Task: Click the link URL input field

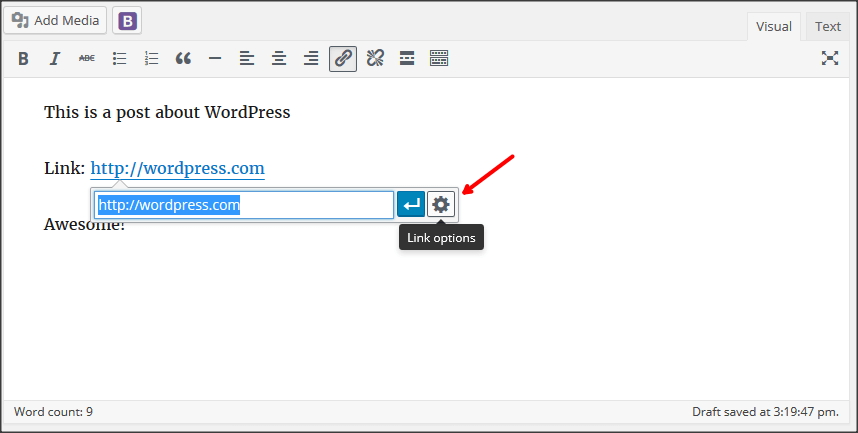Action: coord(244,205)
